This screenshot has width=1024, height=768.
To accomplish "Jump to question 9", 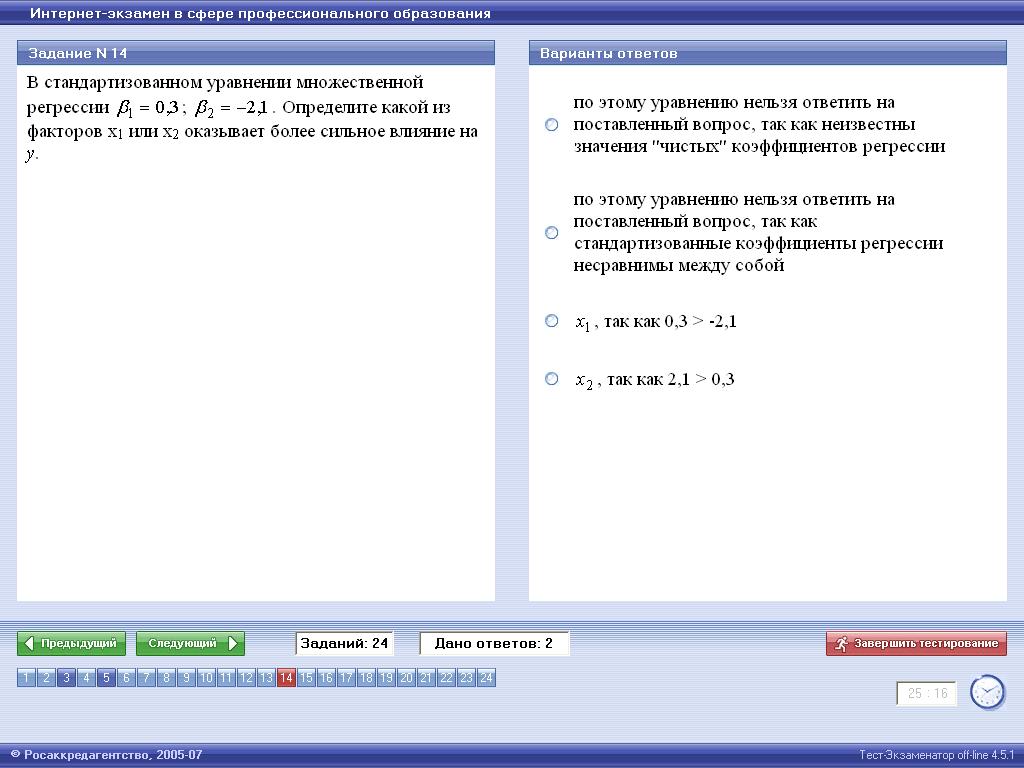I will click(186, 678).
